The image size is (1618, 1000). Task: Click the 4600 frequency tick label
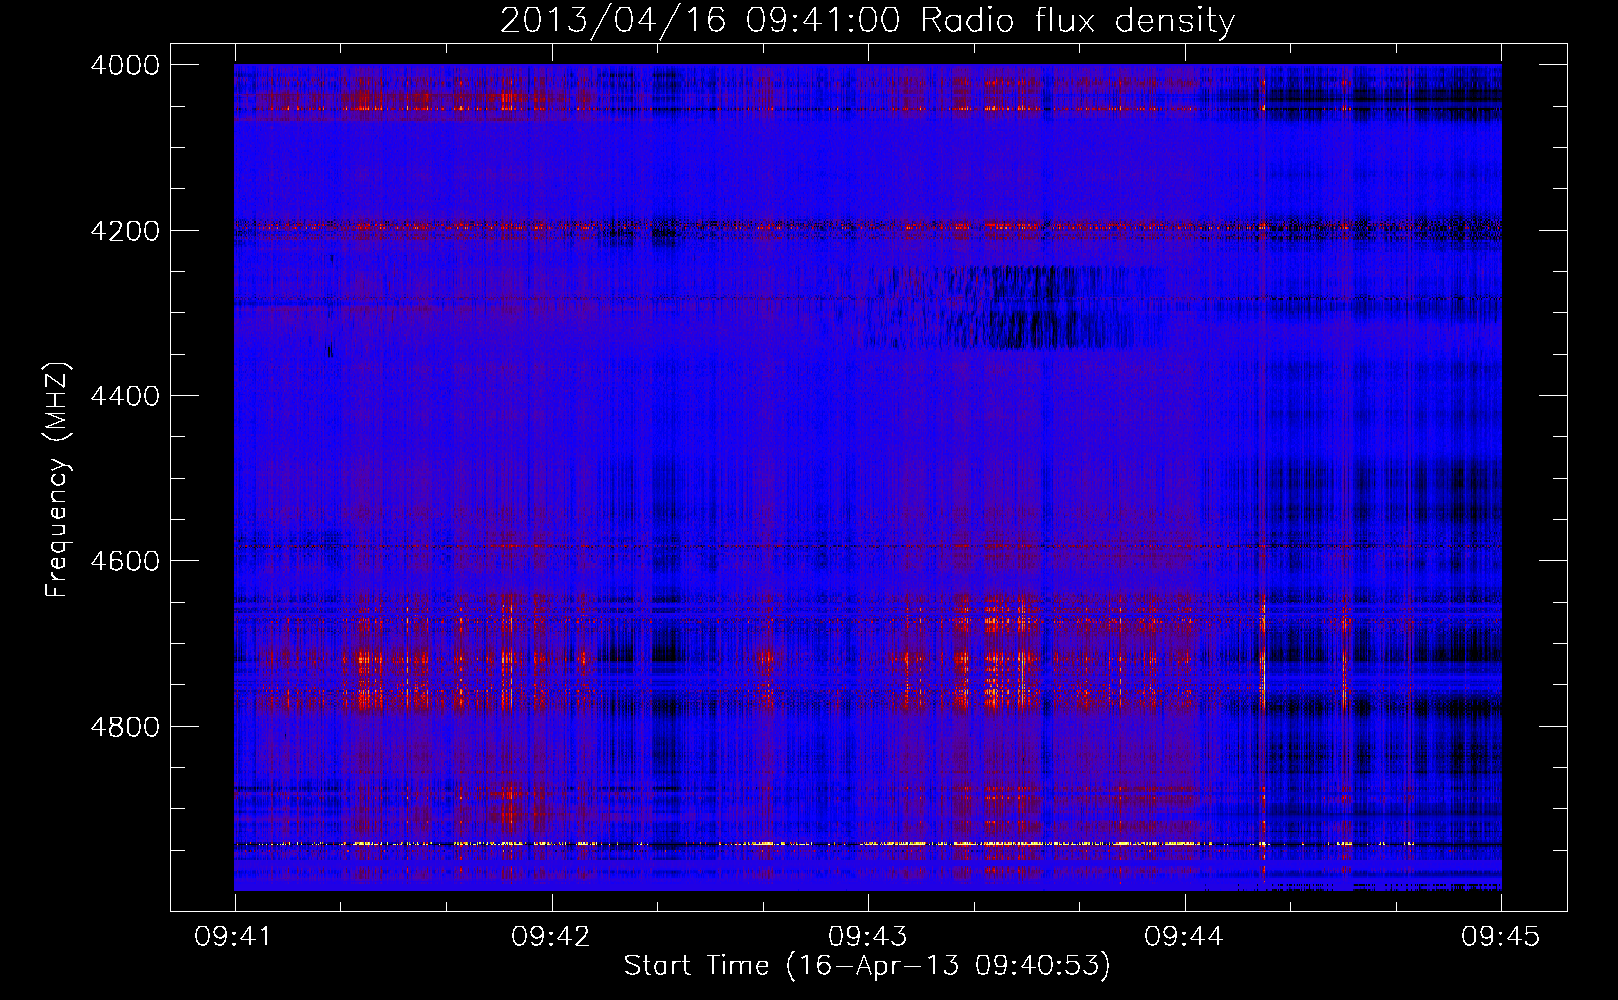(125, 561)
